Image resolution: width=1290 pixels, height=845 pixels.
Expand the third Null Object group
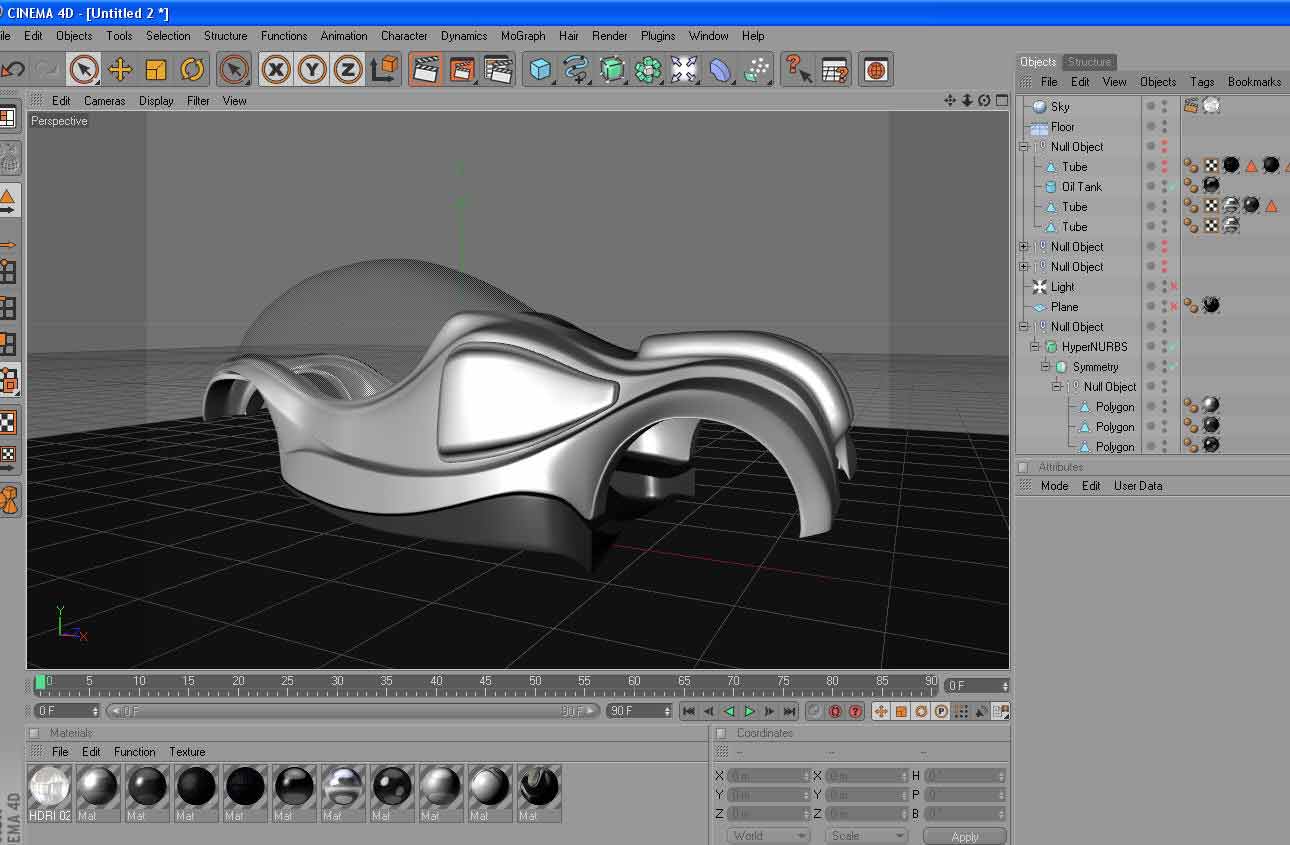click(1023, 267)
